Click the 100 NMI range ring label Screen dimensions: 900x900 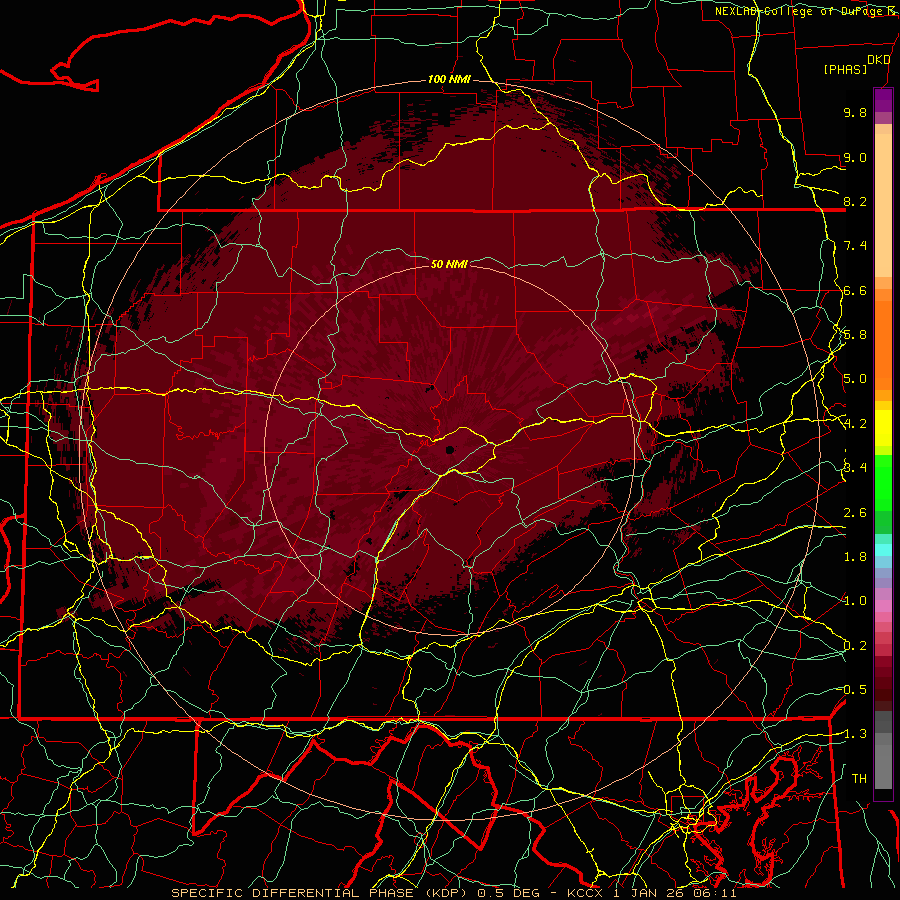pyautogui.click(x=449, y=79)
